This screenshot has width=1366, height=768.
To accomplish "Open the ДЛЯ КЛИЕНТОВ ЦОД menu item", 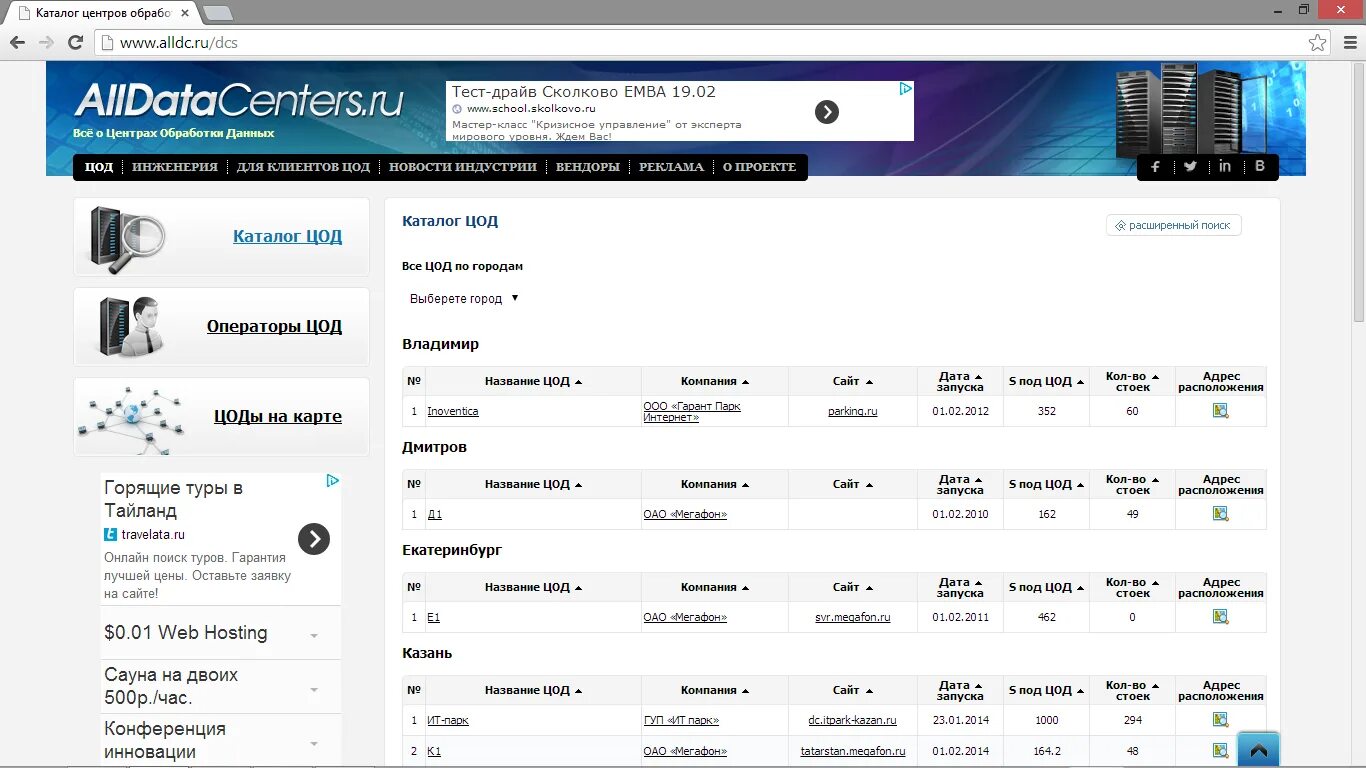I will click(x=303, y=167).
